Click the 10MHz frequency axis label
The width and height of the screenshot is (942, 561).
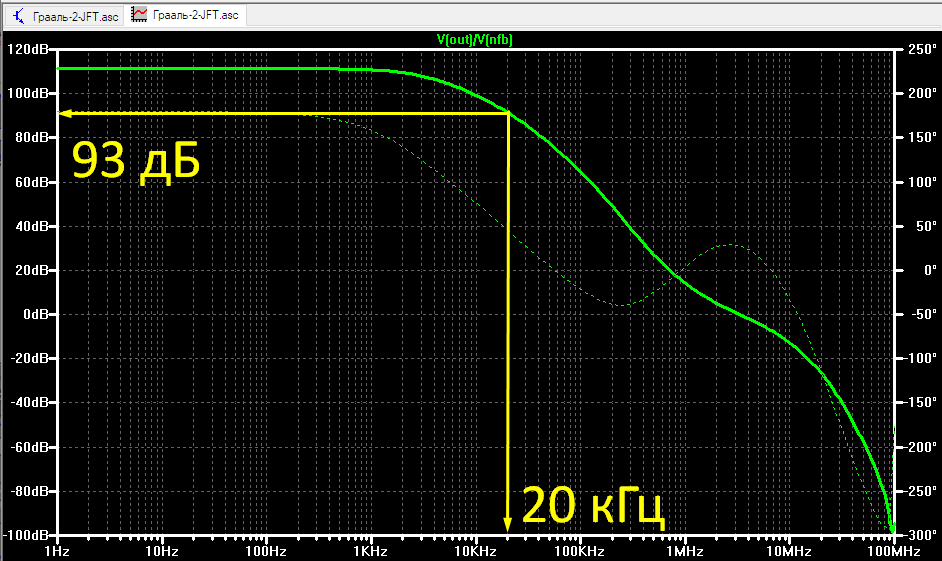(789, 551)
